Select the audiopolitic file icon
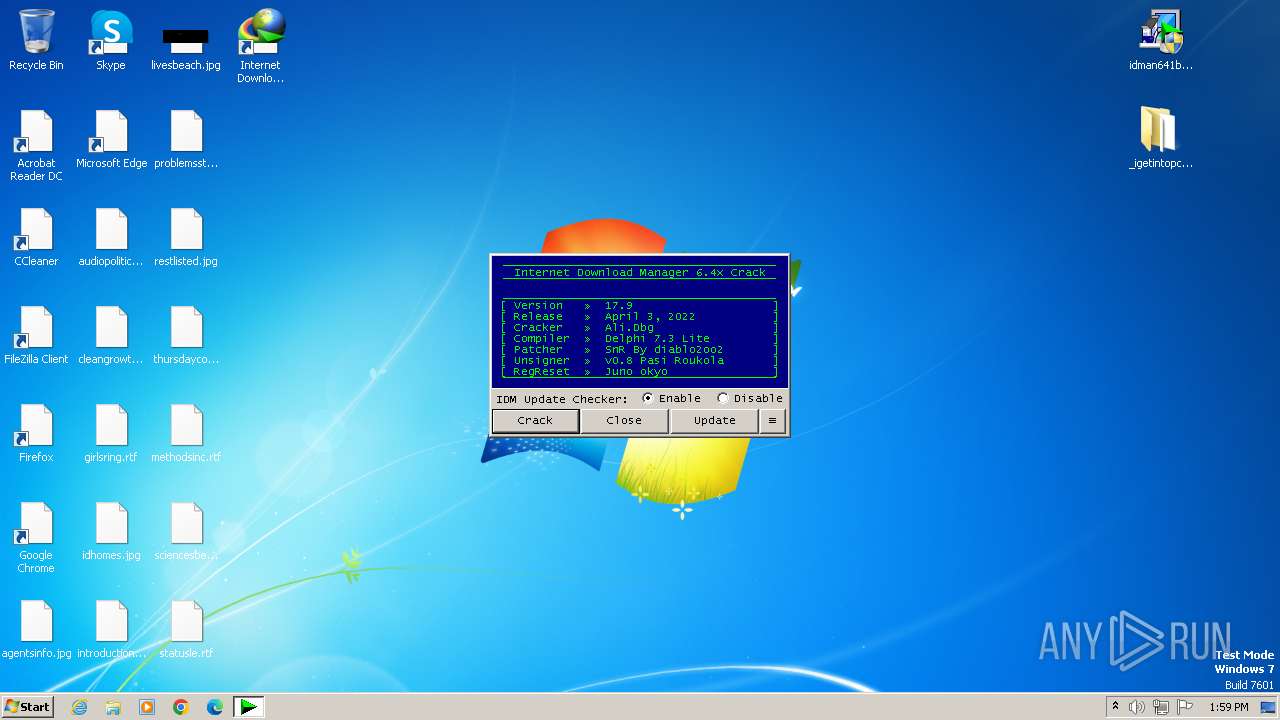Viewport: 1280px width, 720px height. pos(111,238)
